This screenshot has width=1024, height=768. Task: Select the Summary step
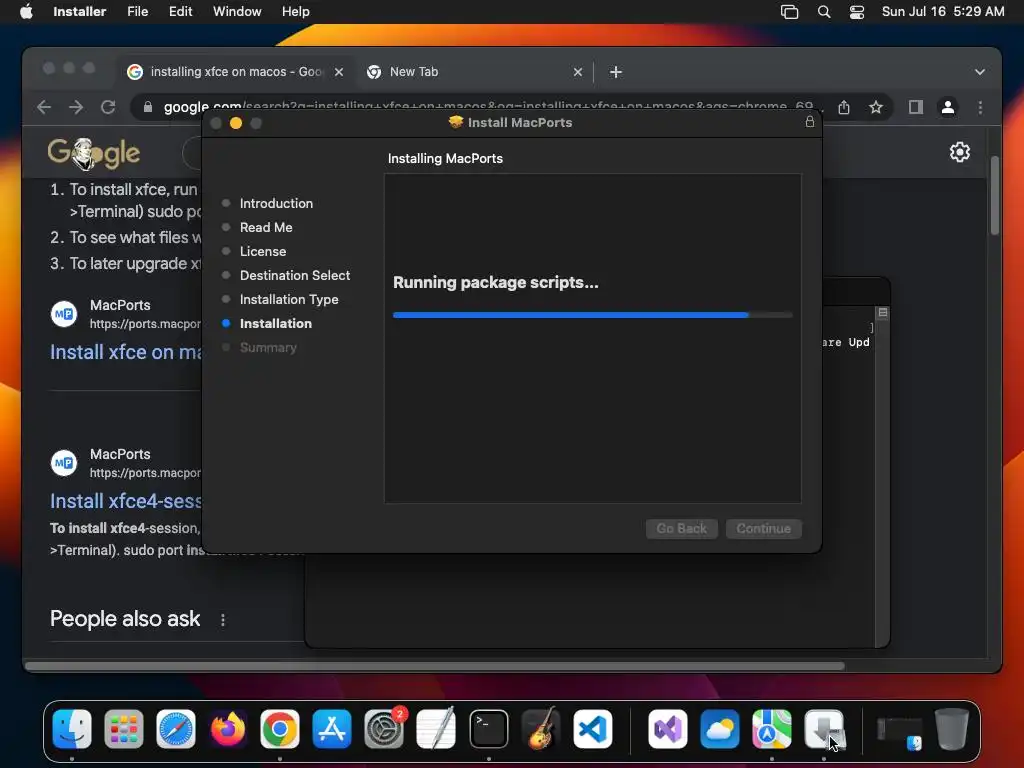click(268, 347)
